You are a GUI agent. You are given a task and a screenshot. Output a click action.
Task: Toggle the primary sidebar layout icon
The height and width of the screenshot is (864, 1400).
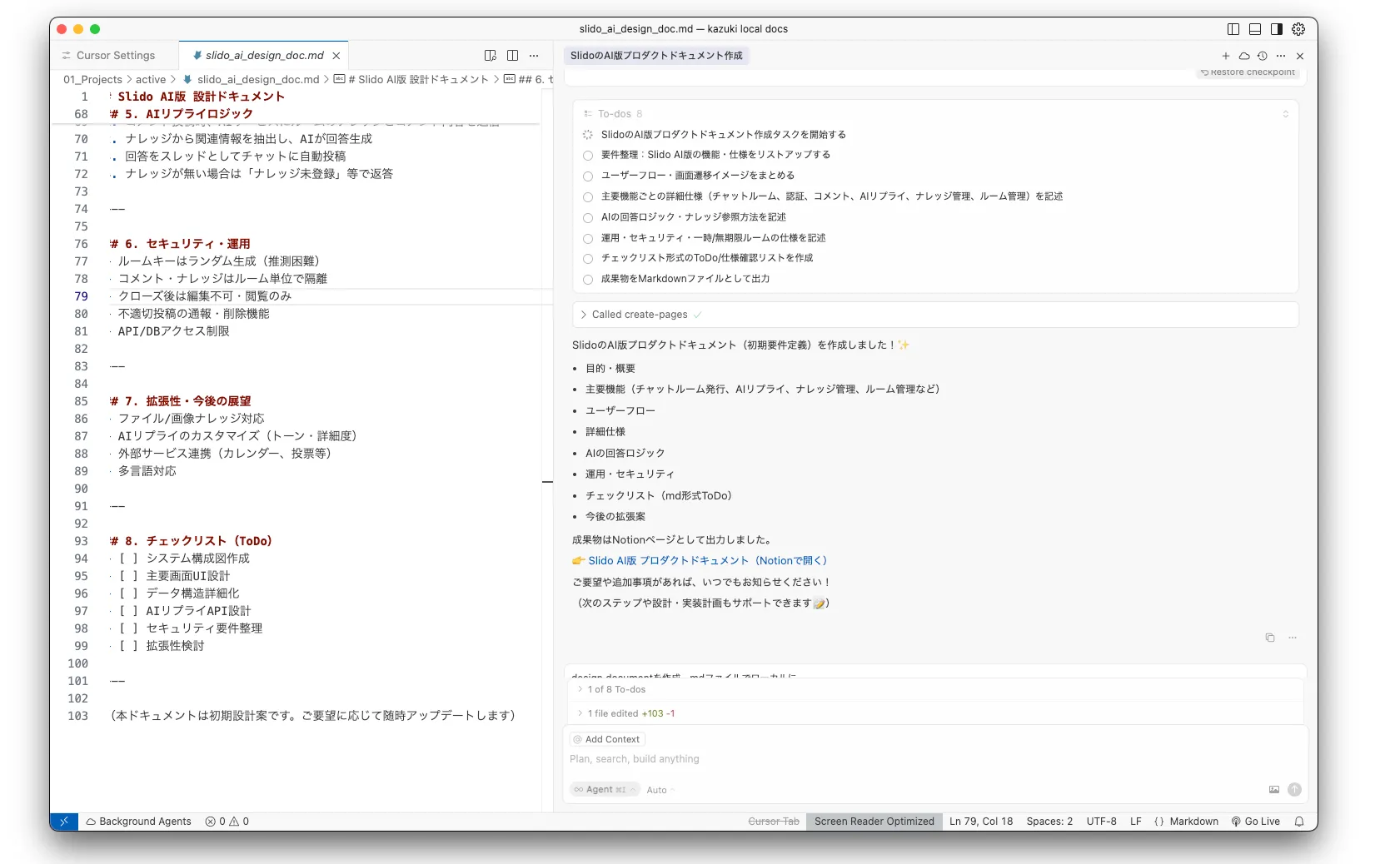pyautogui.click(x=1233, y=29)
